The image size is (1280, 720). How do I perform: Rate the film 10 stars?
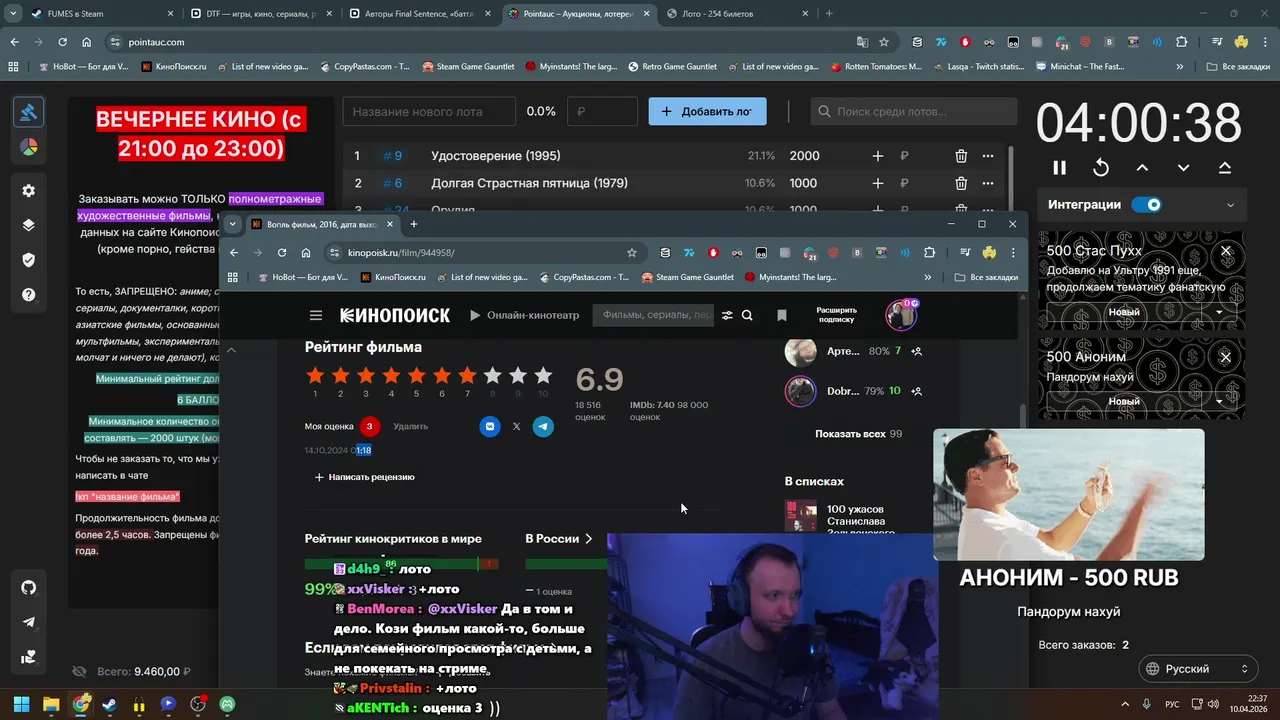tap(543, 376)
